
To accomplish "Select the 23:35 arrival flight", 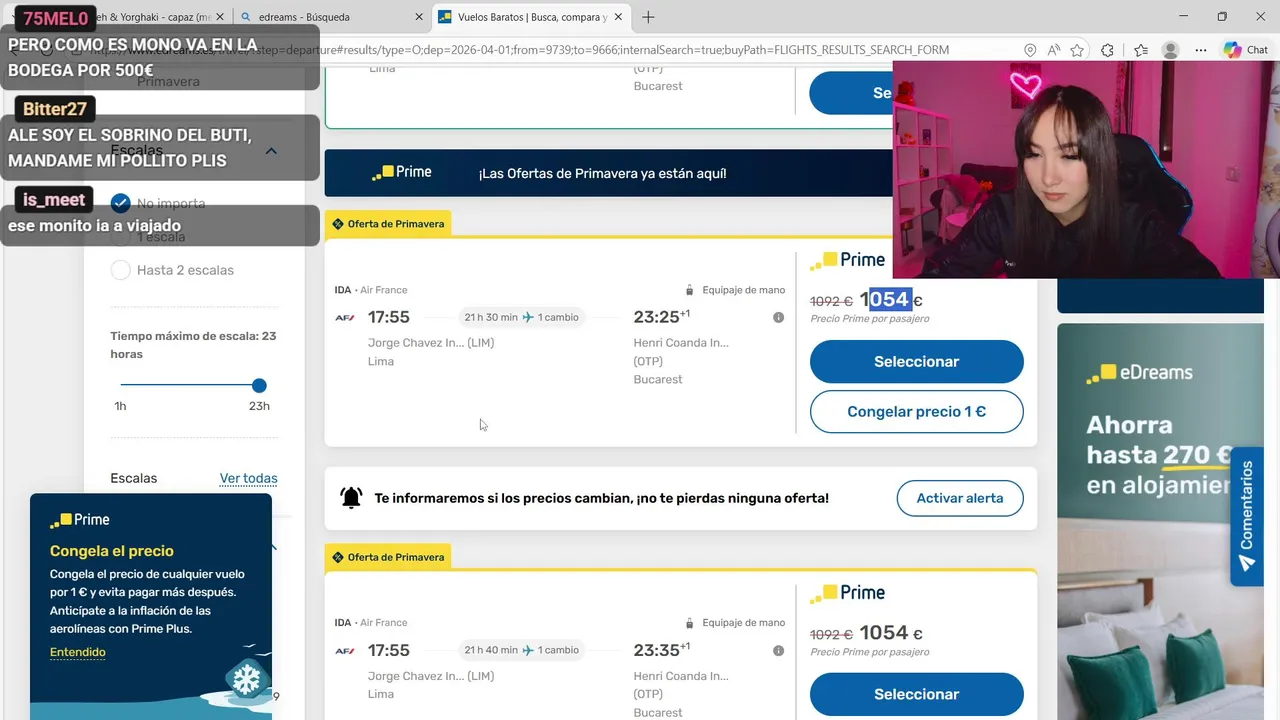I will (x=916, y=694).
